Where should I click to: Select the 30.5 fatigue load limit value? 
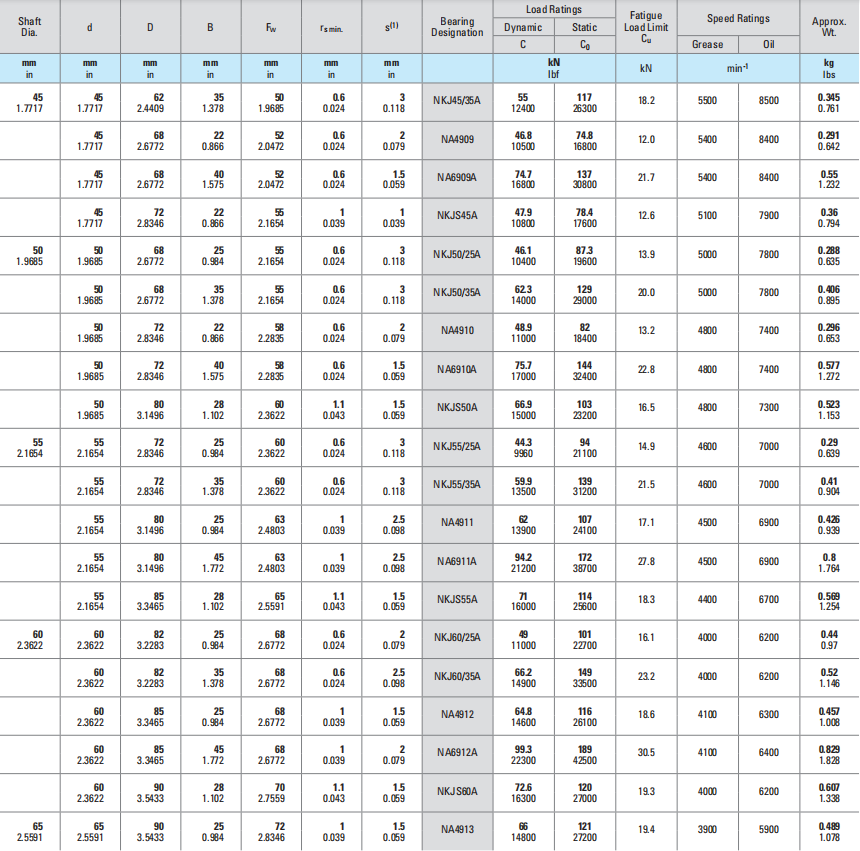(x=646, y=752)
